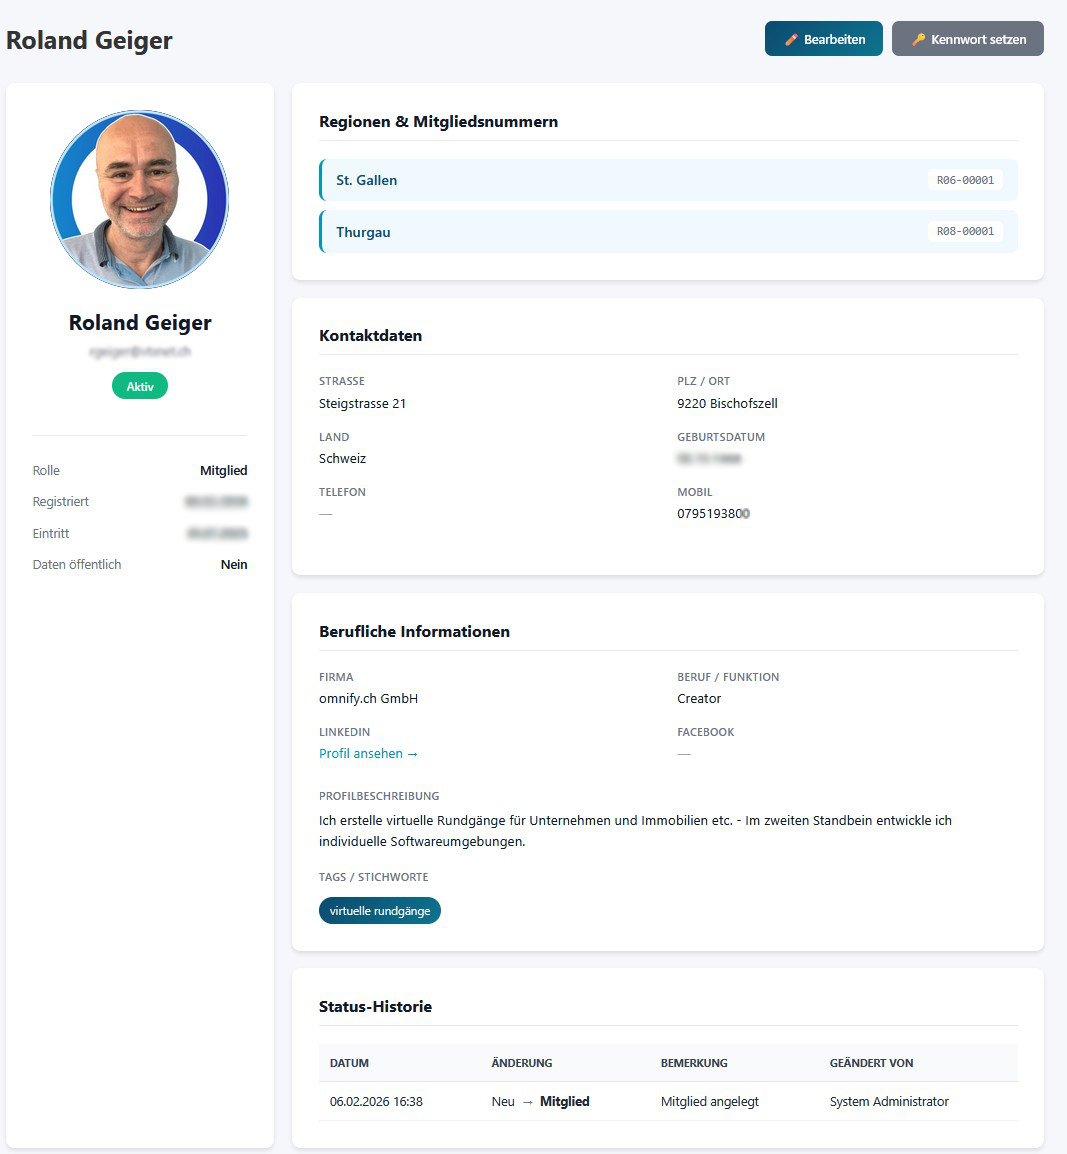Screen dimensions: 1067x1154
Task: Open the Kennwort setzen dialog
Action: 967,38
